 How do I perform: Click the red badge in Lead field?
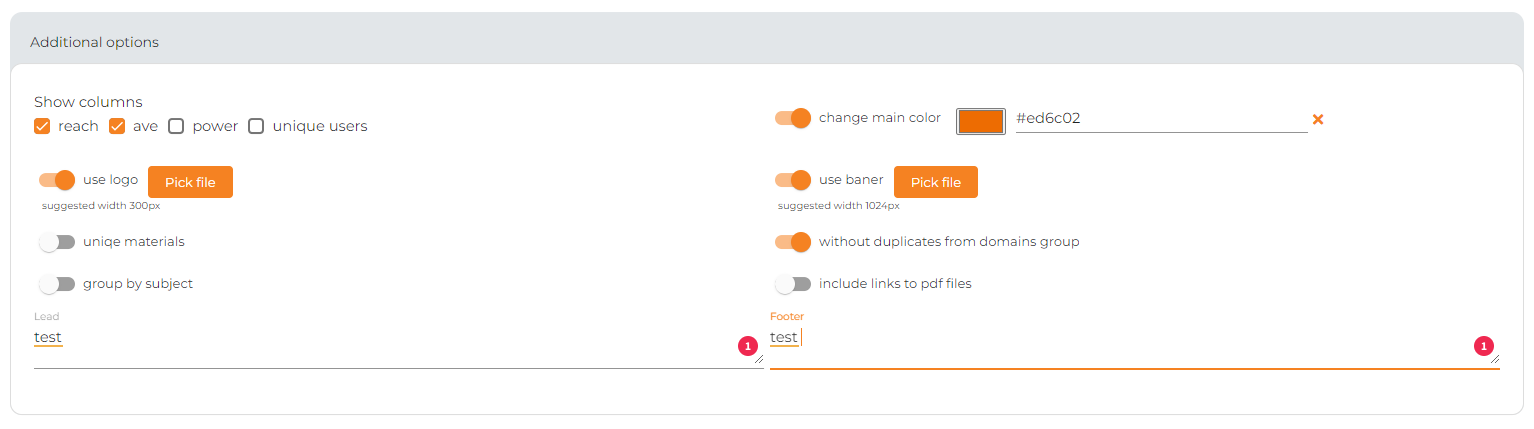coord(748,347)
